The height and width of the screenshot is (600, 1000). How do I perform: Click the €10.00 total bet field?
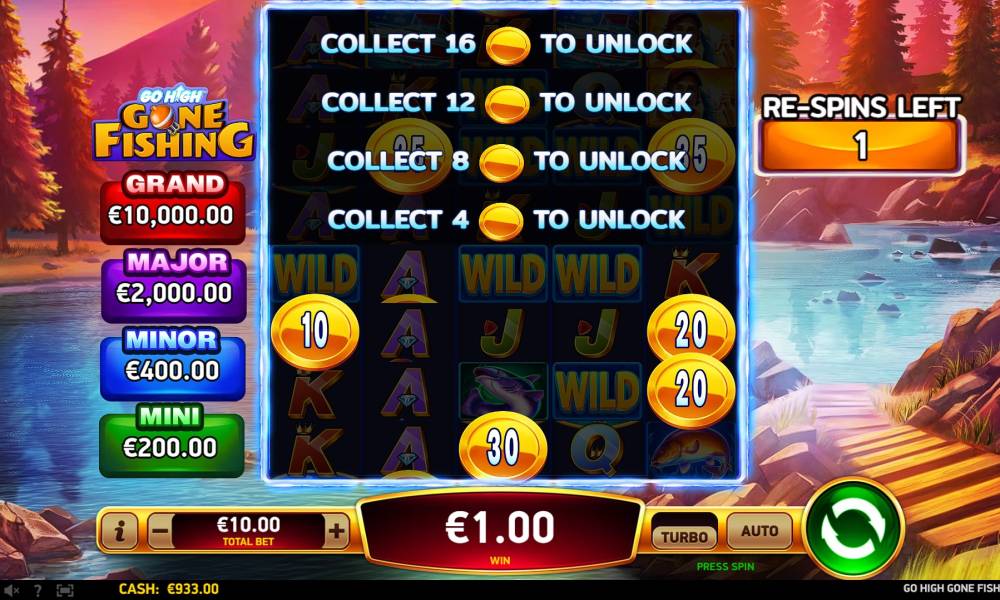248,530
